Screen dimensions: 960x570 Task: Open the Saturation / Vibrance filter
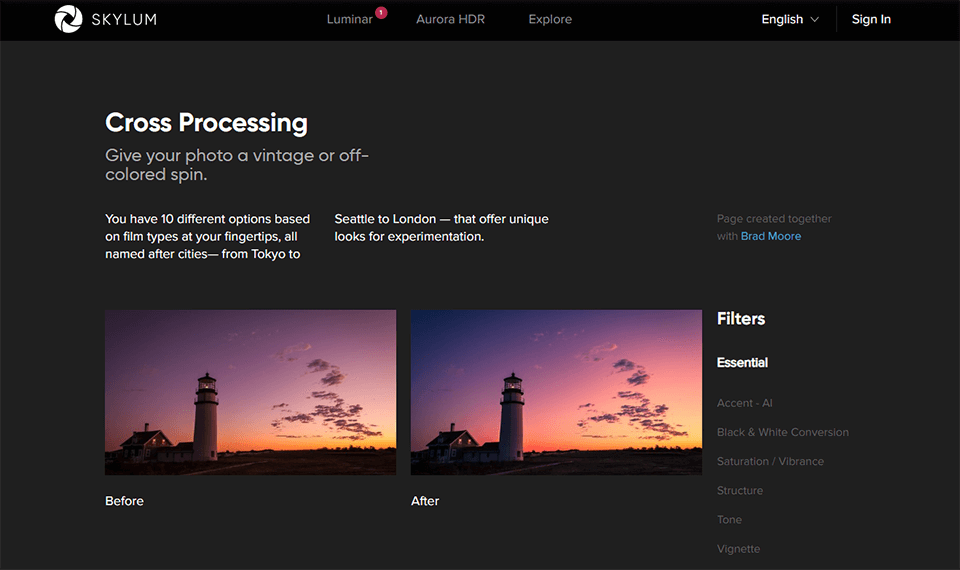(770, 462)
